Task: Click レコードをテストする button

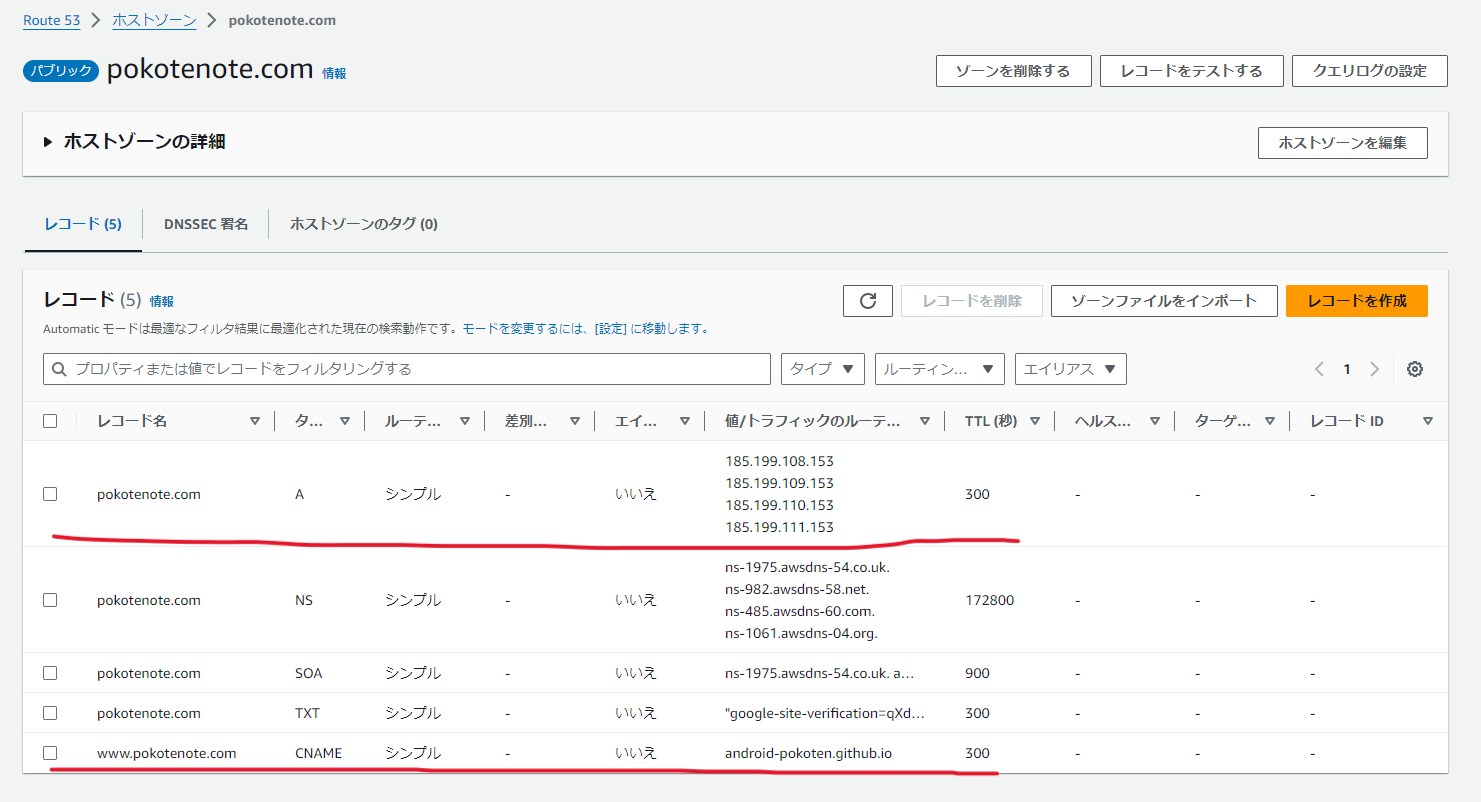Action: (x=1191, y=71)
